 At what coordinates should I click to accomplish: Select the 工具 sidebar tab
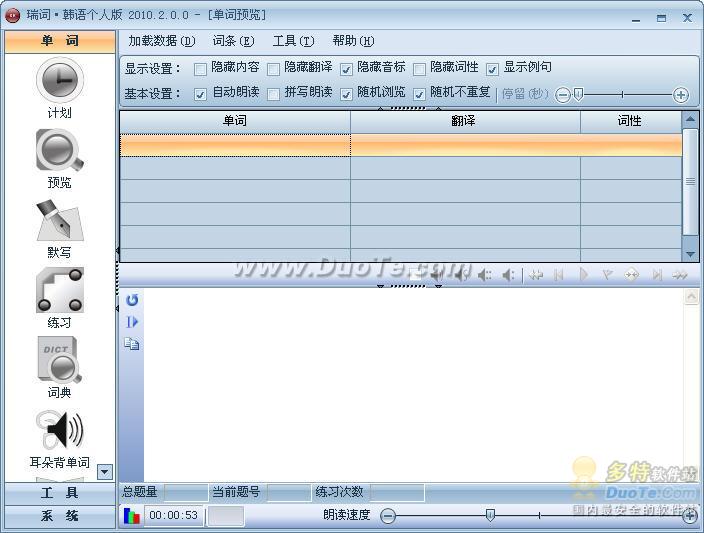tap(60, 493)
